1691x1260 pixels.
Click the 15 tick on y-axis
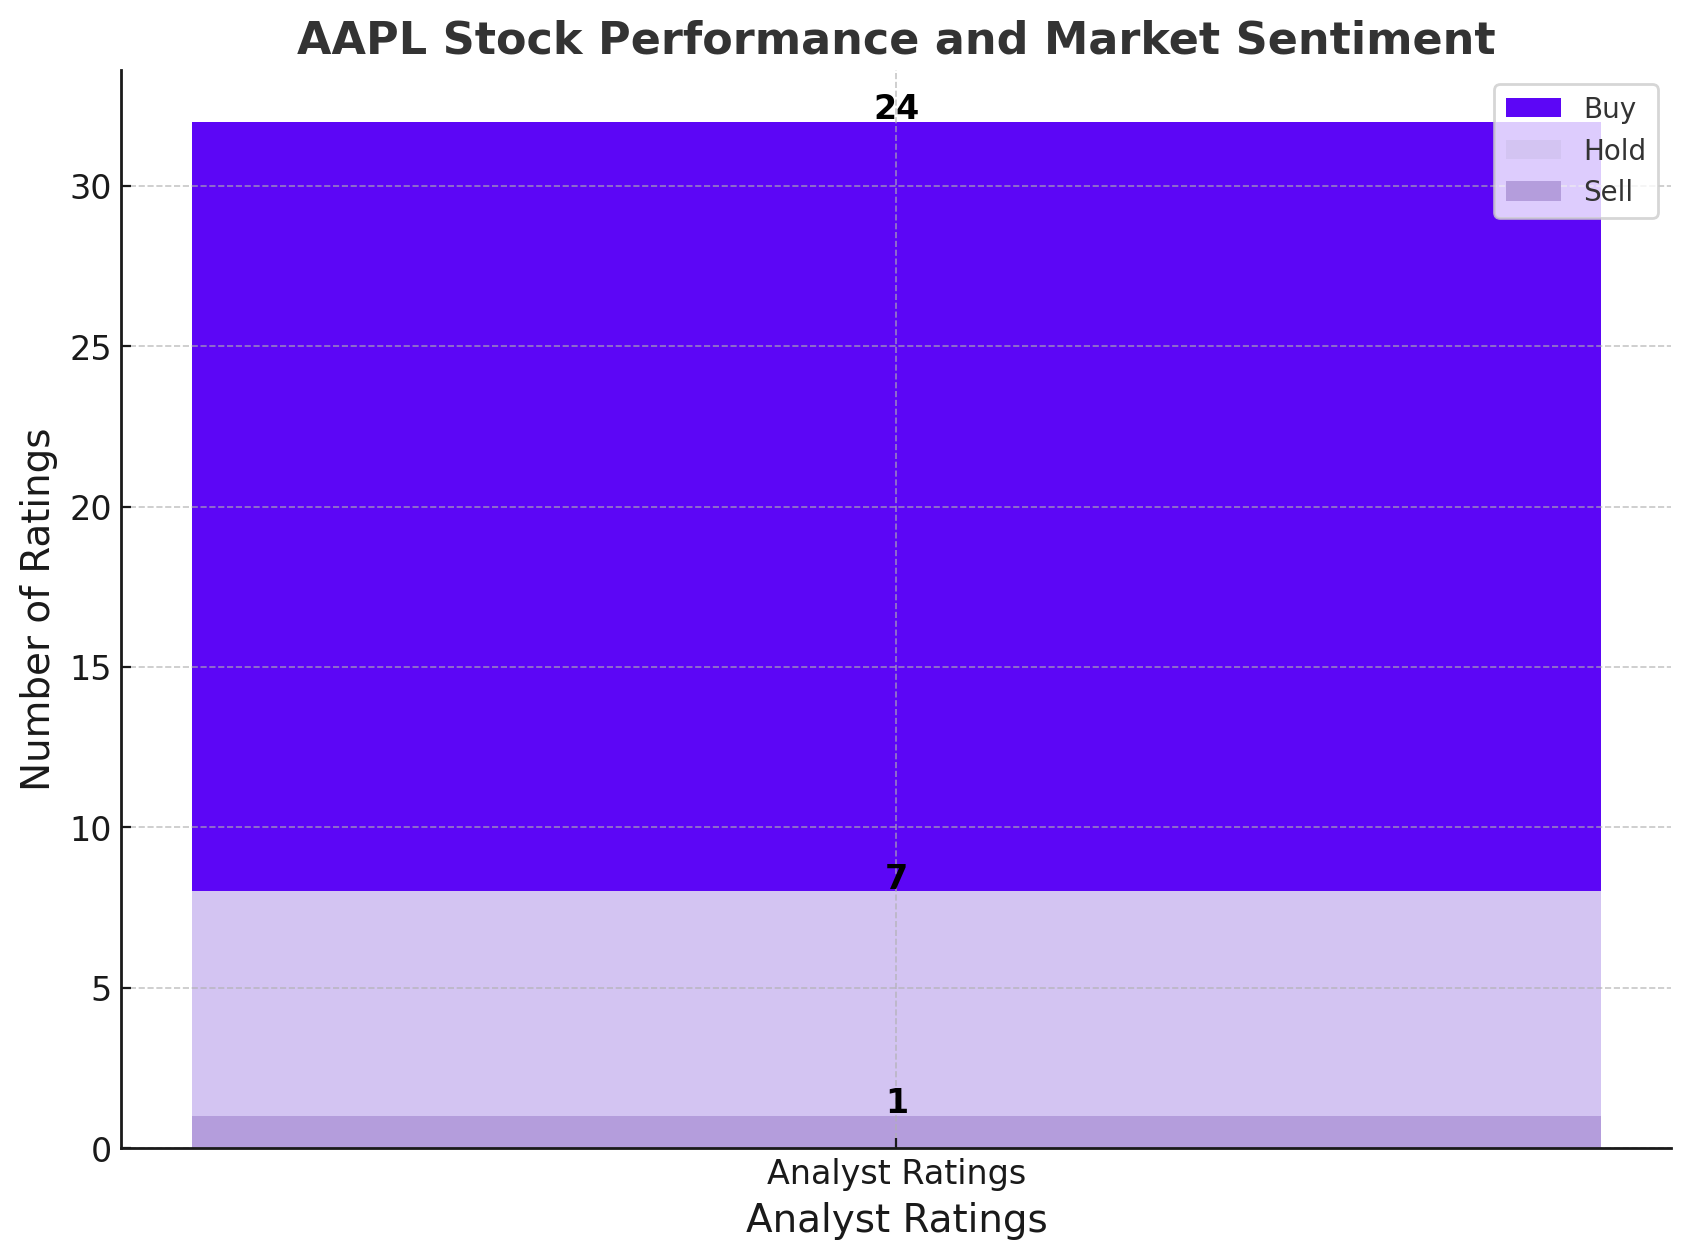tap(89, 668)
